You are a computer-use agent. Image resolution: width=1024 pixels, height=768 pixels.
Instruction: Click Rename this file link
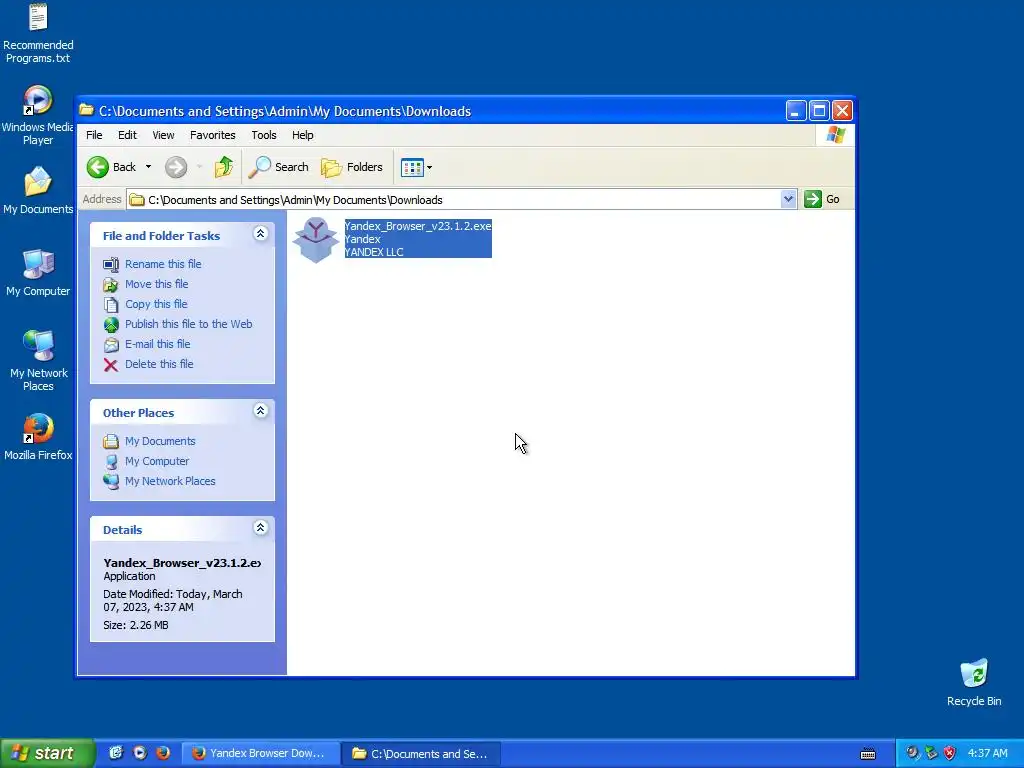point(163,264)
